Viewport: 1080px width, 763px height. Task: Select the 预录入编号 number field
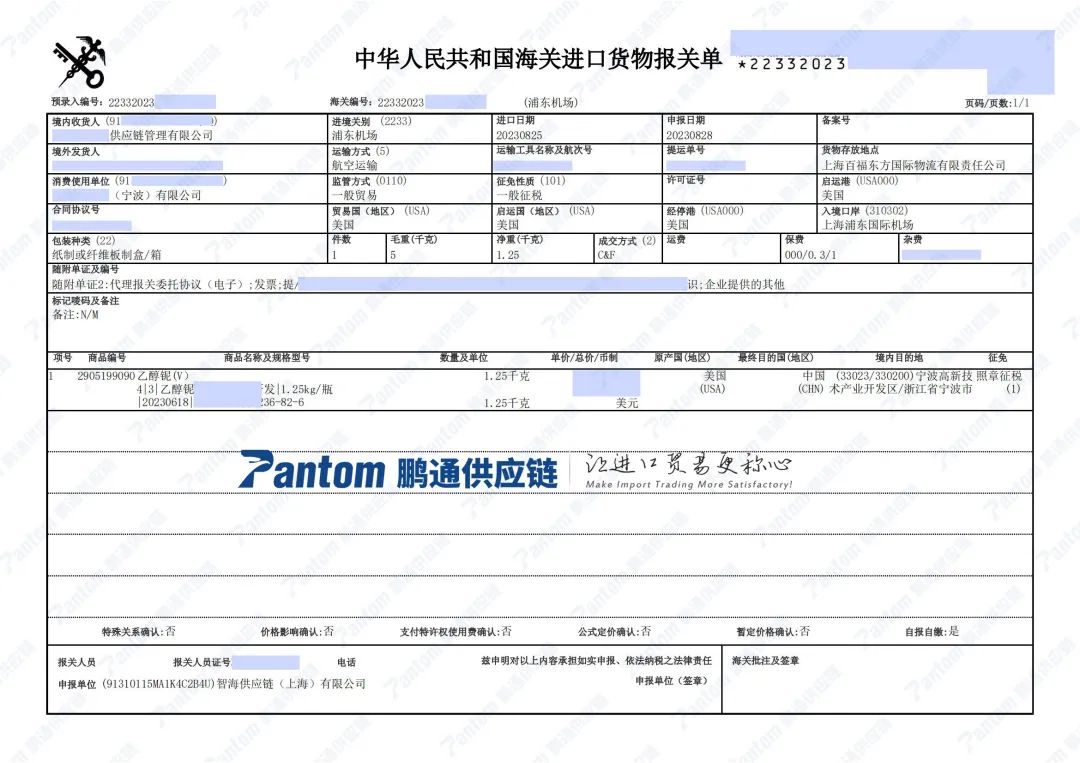pos(133,102)
